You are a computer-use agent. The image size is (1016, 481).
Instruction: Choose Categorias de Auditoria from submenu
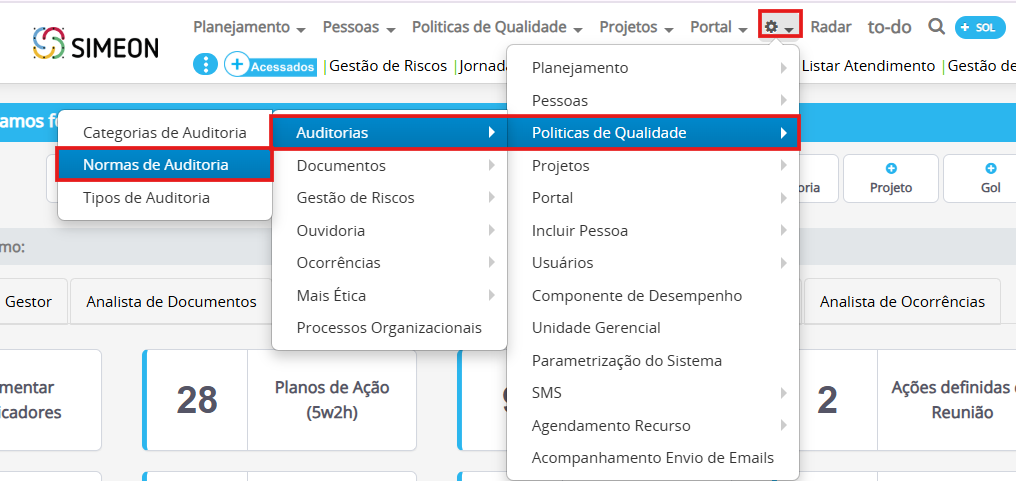(164, 132)
